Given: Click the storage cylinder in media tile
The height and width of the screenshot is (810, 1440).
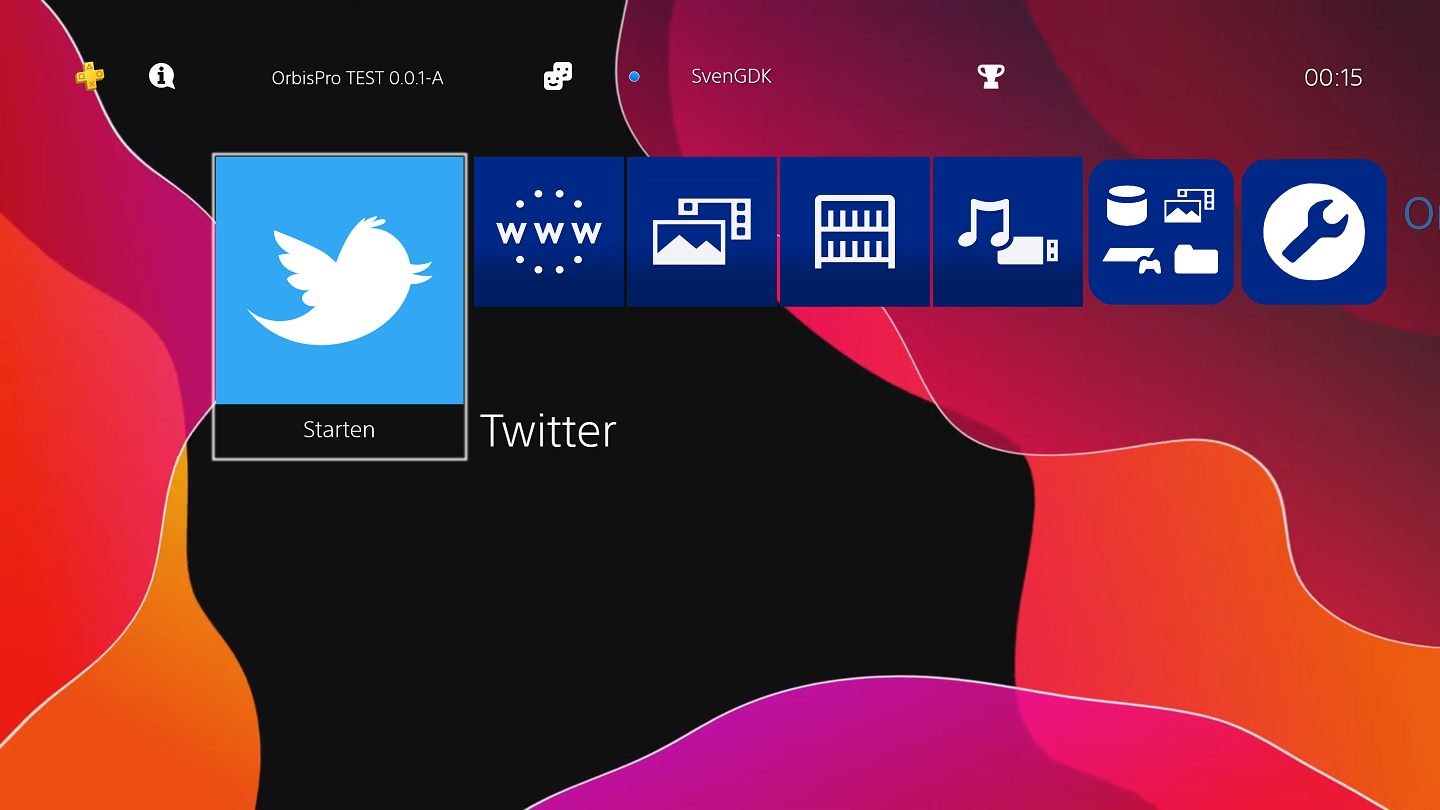Looking at the screenshot, I should [1127, 205].
